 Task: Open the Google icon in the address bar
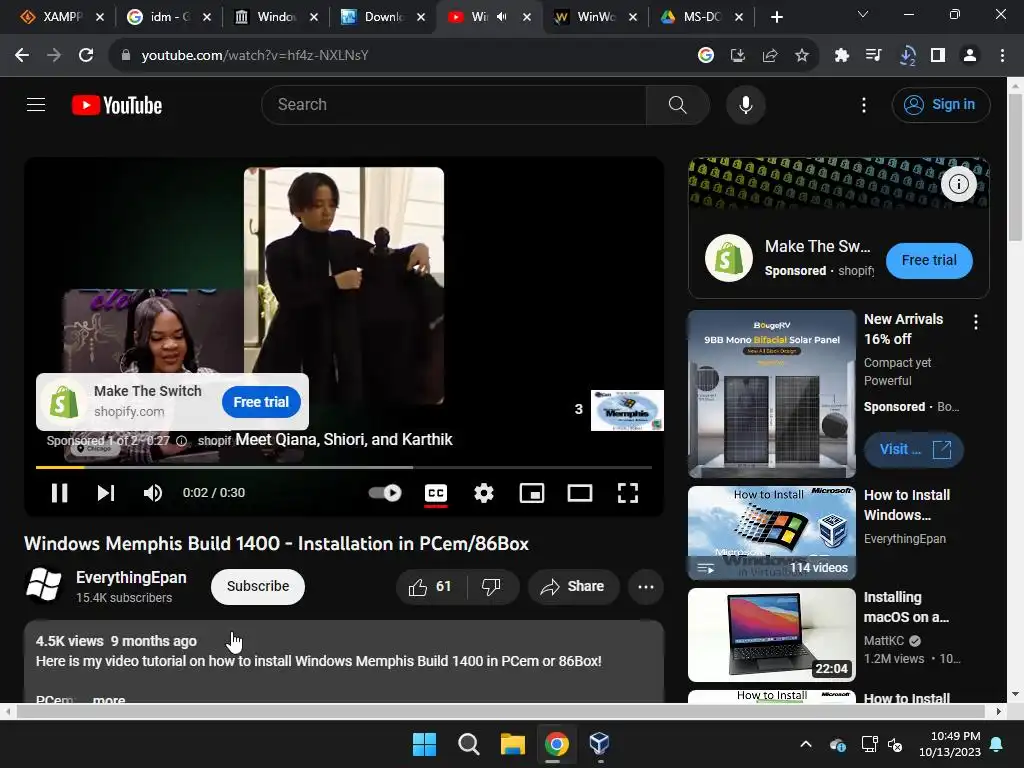tap(705, 56)
